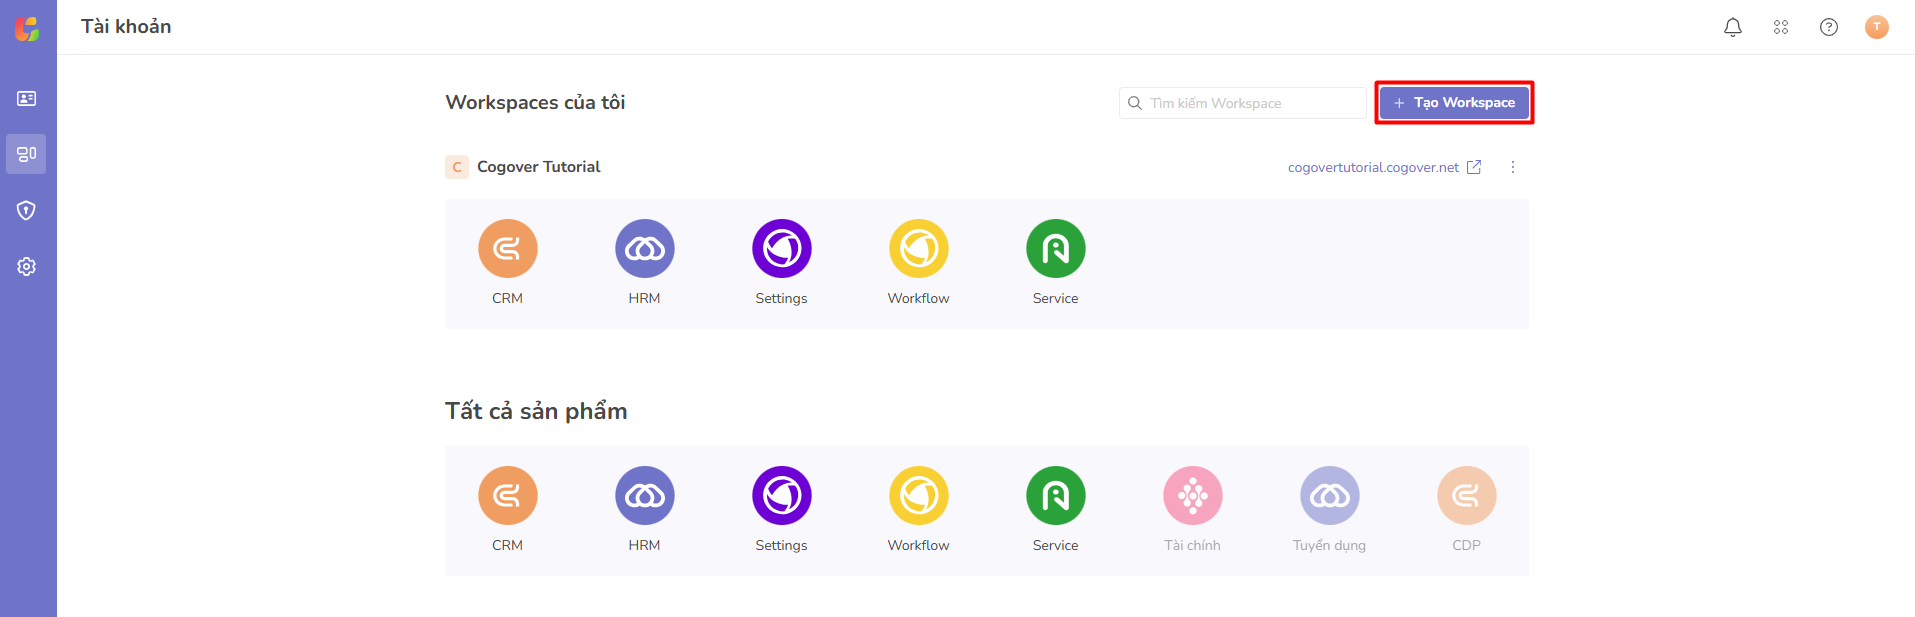This screenshot has height=617, width=1915.
Task: Launch Workflow in Cogover Tutorial workspace
Action: pyautogui.click(x=919, y=249)
